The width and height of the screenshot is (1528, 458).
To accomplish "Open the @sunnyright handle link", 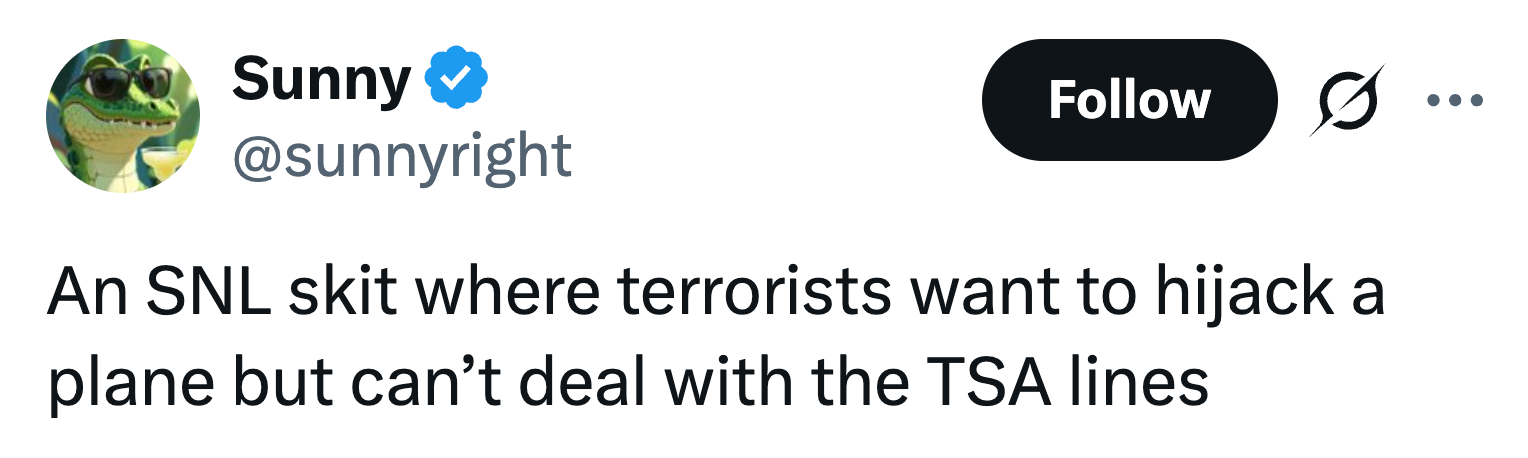I will [401, 155].
